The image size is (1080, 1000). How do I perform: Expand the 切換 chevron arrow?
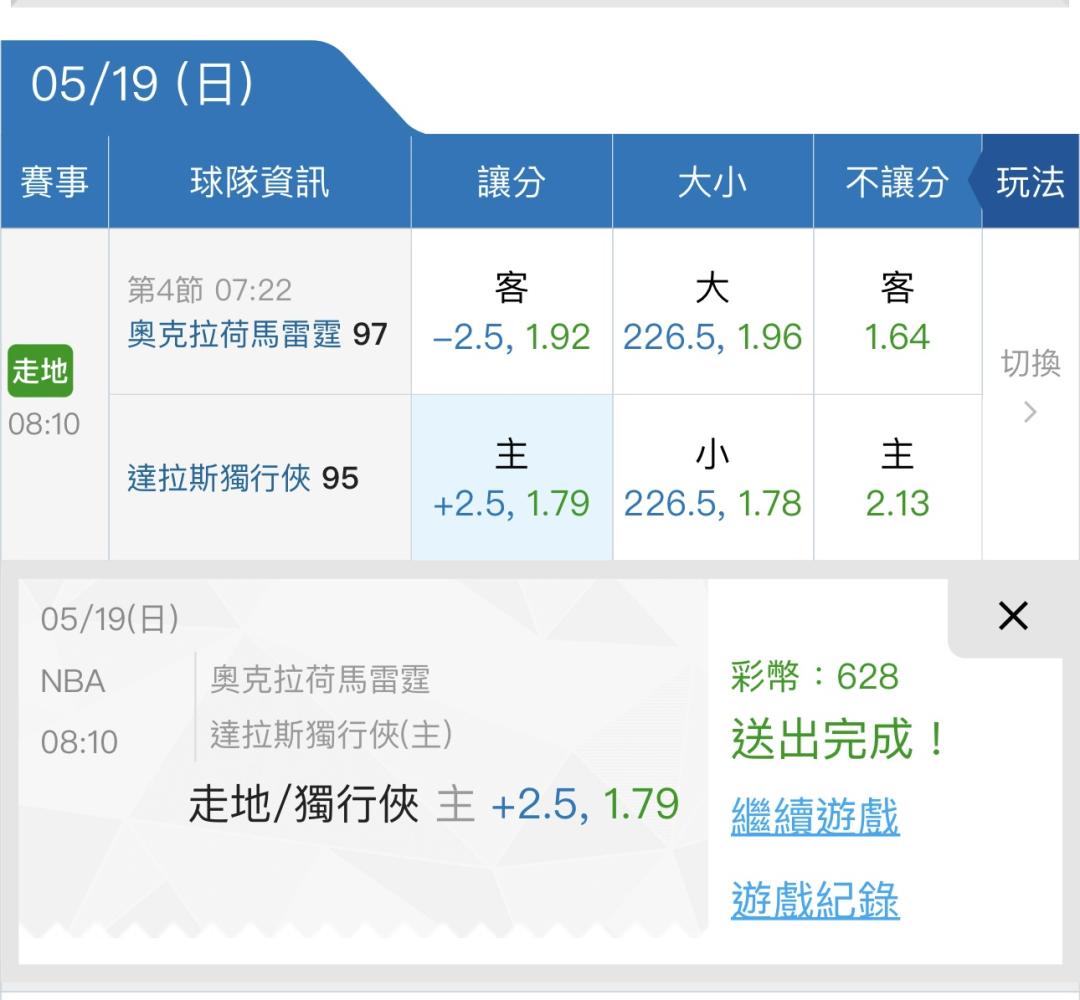tap(1031, 412)
